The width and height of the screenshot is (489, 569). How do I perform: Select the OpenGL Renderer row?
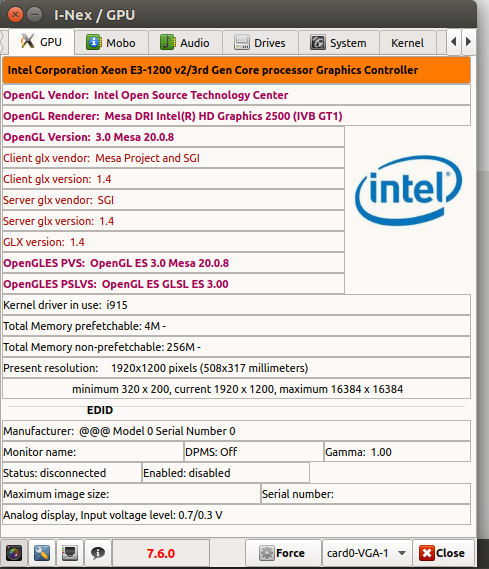click(237, 116)
